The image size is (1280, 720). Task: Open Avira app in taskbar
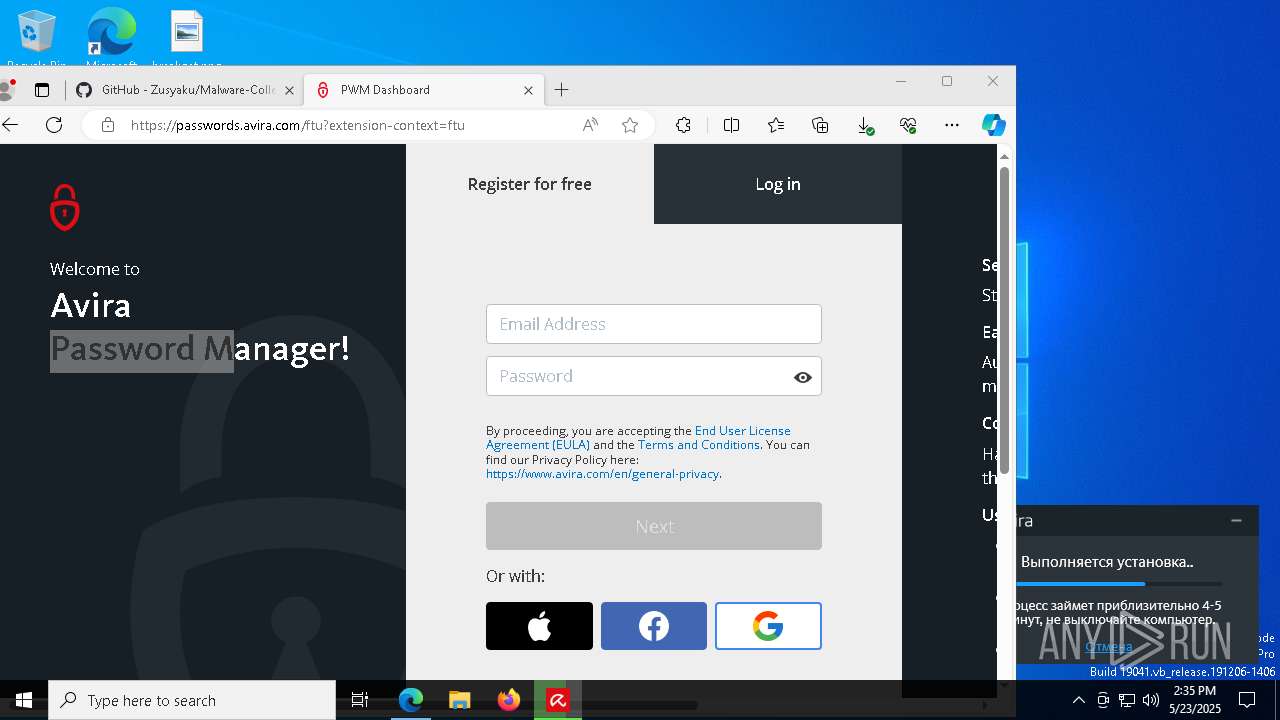click(558, 700)
